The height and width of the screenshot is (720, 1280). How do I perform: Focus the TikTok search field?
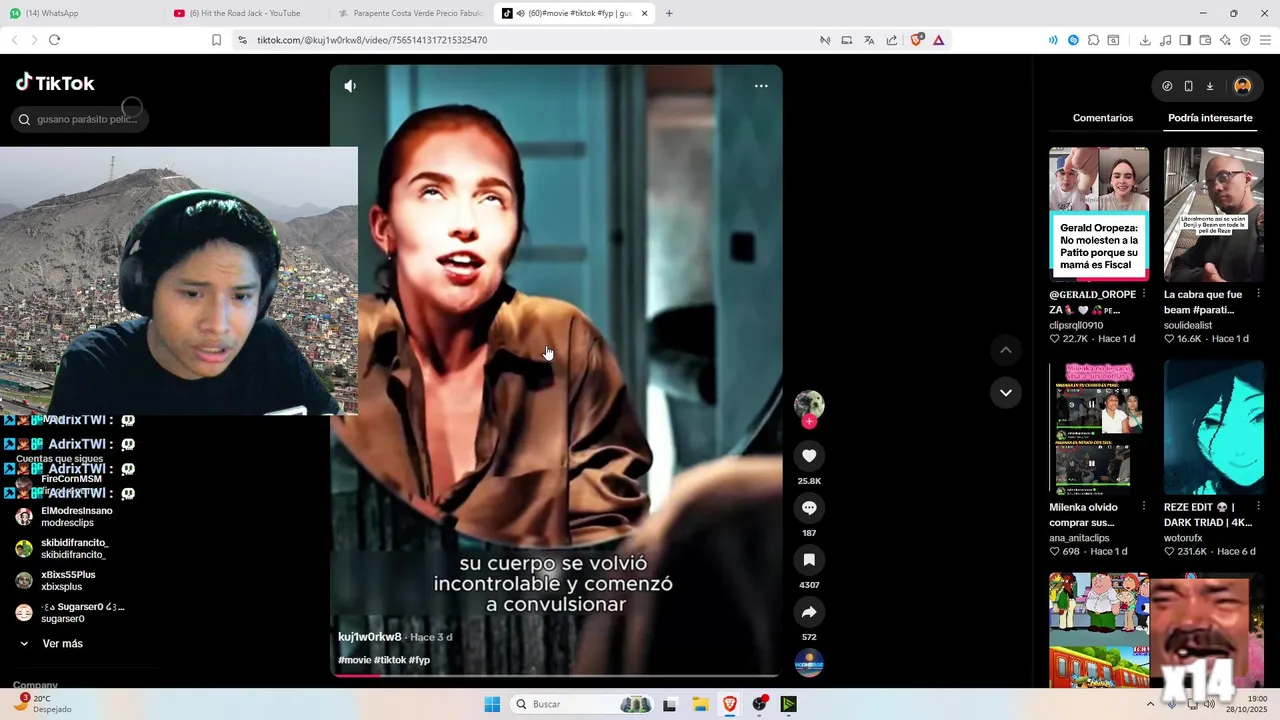tap(80, 119)
